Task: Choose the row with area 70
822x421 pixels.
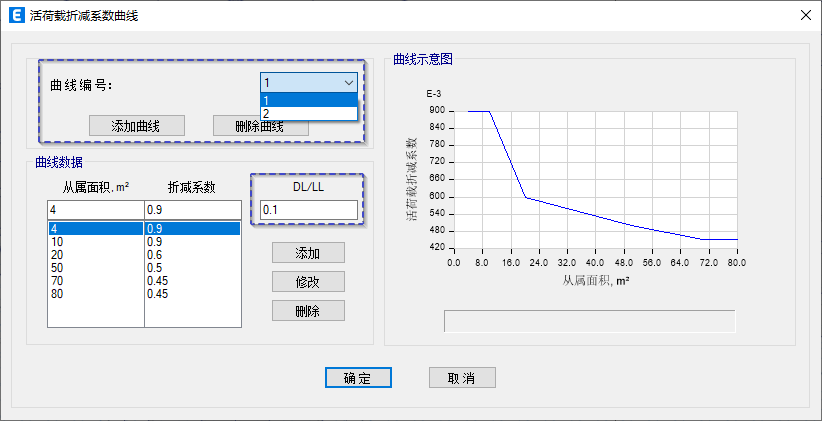Action: (95, 281)
